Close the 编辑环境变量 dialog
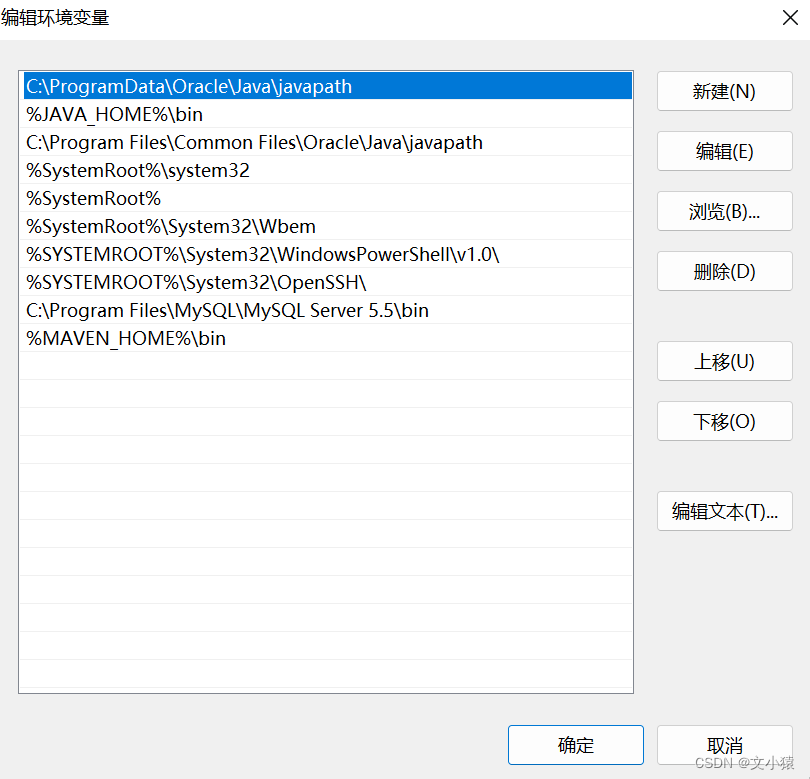Viewport: 810px width, 779px height. tap(790, 18)
